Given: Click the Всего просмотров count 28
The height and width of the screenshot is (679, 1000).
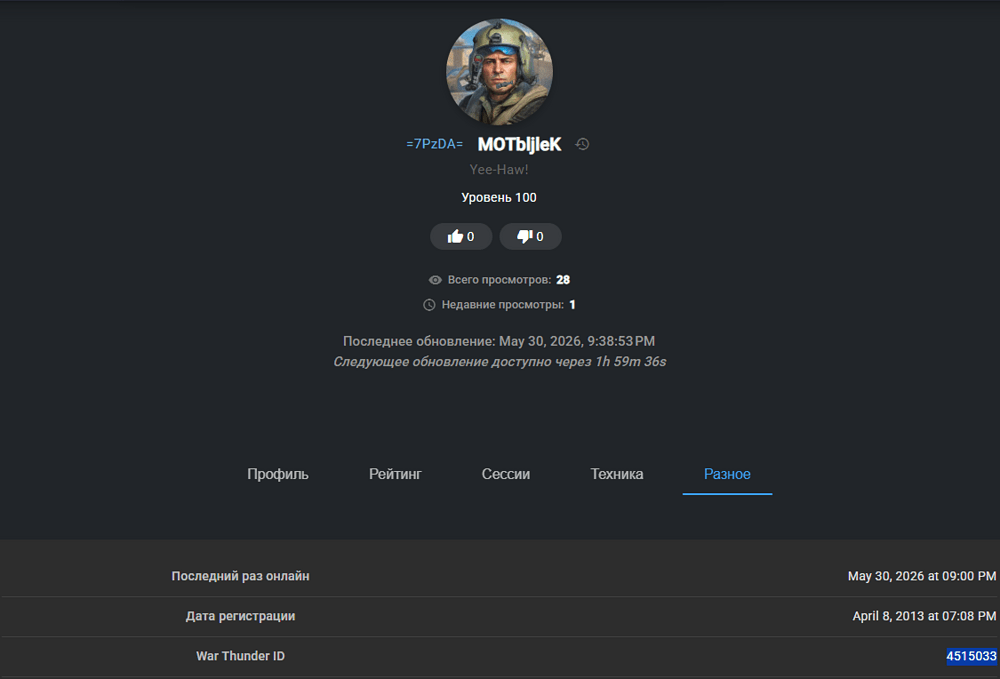Looking at the screenshot, I should pos(562,280).
